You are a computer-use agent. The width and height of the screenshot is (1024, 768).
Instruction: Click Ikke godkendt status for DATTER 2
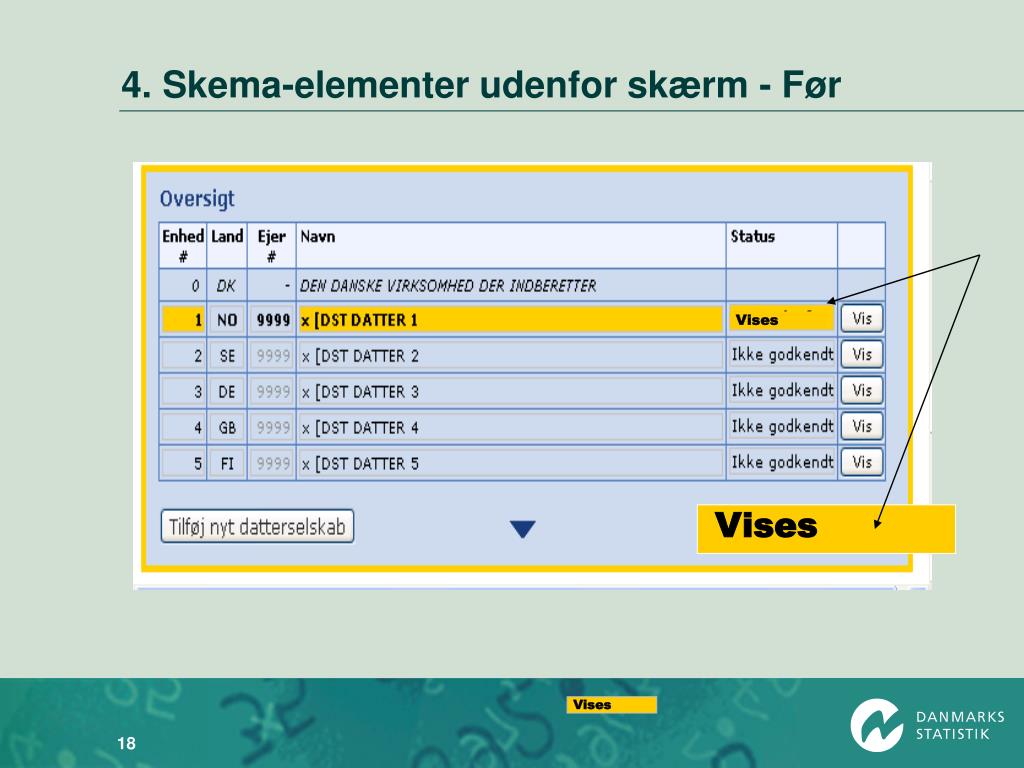pos(782,355)
